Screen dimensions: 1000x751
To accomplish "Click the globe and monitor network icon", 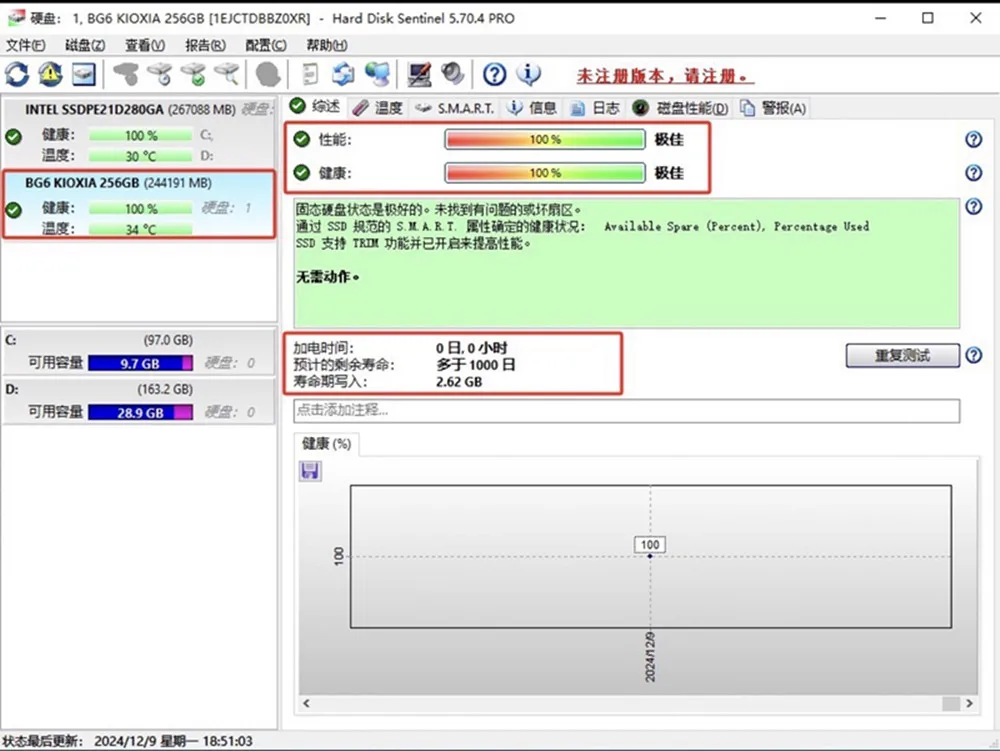I will [378, 75].
